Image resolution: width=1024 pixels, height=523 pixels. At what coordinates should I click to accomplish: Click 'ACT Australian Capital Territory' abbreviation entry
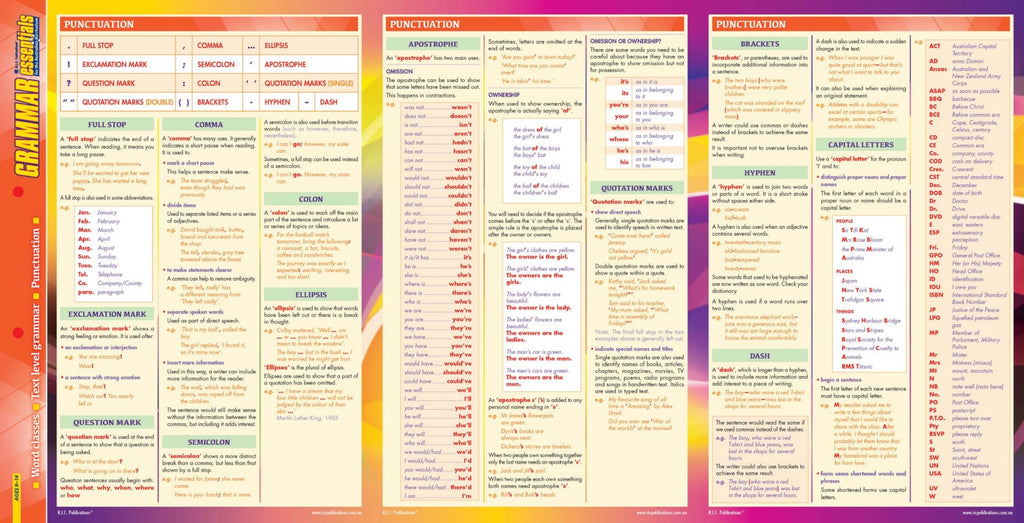(x=964, y=49)
